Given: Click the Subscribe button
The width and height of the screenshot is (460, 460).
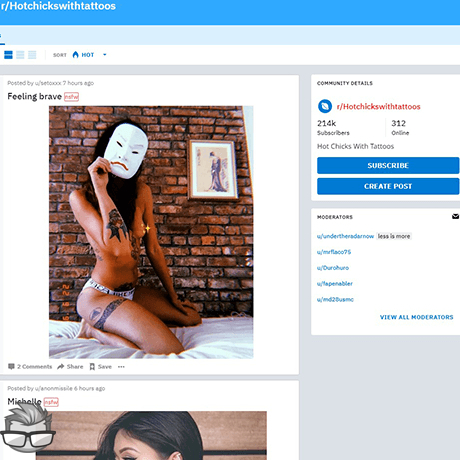Looking at the screenshot, I should coord(388,165).
